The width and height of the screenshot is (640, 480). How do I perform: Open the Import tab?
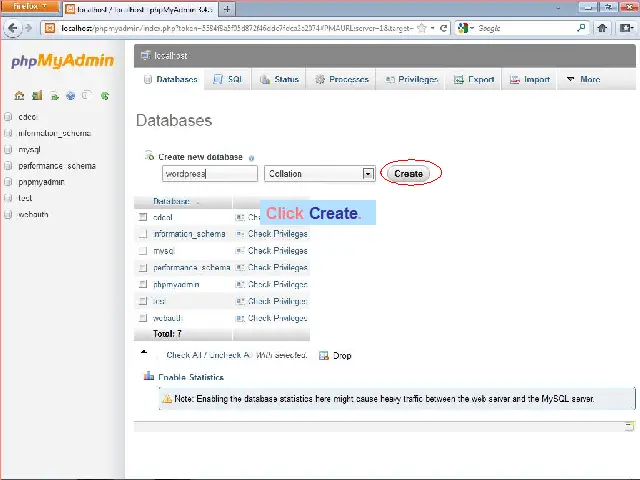(530, 79)
